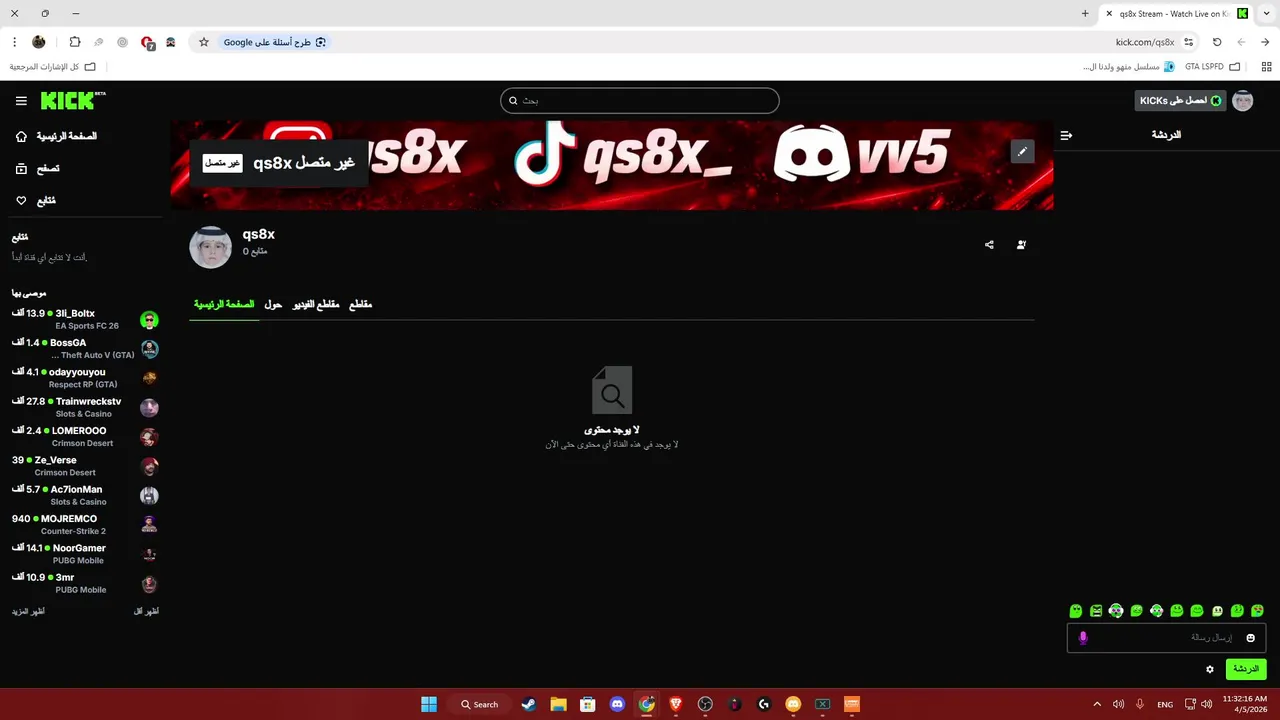The image size is (1280, 720).
Task: Open recommended channel Ac7ionMan
Action: [85, 495]
